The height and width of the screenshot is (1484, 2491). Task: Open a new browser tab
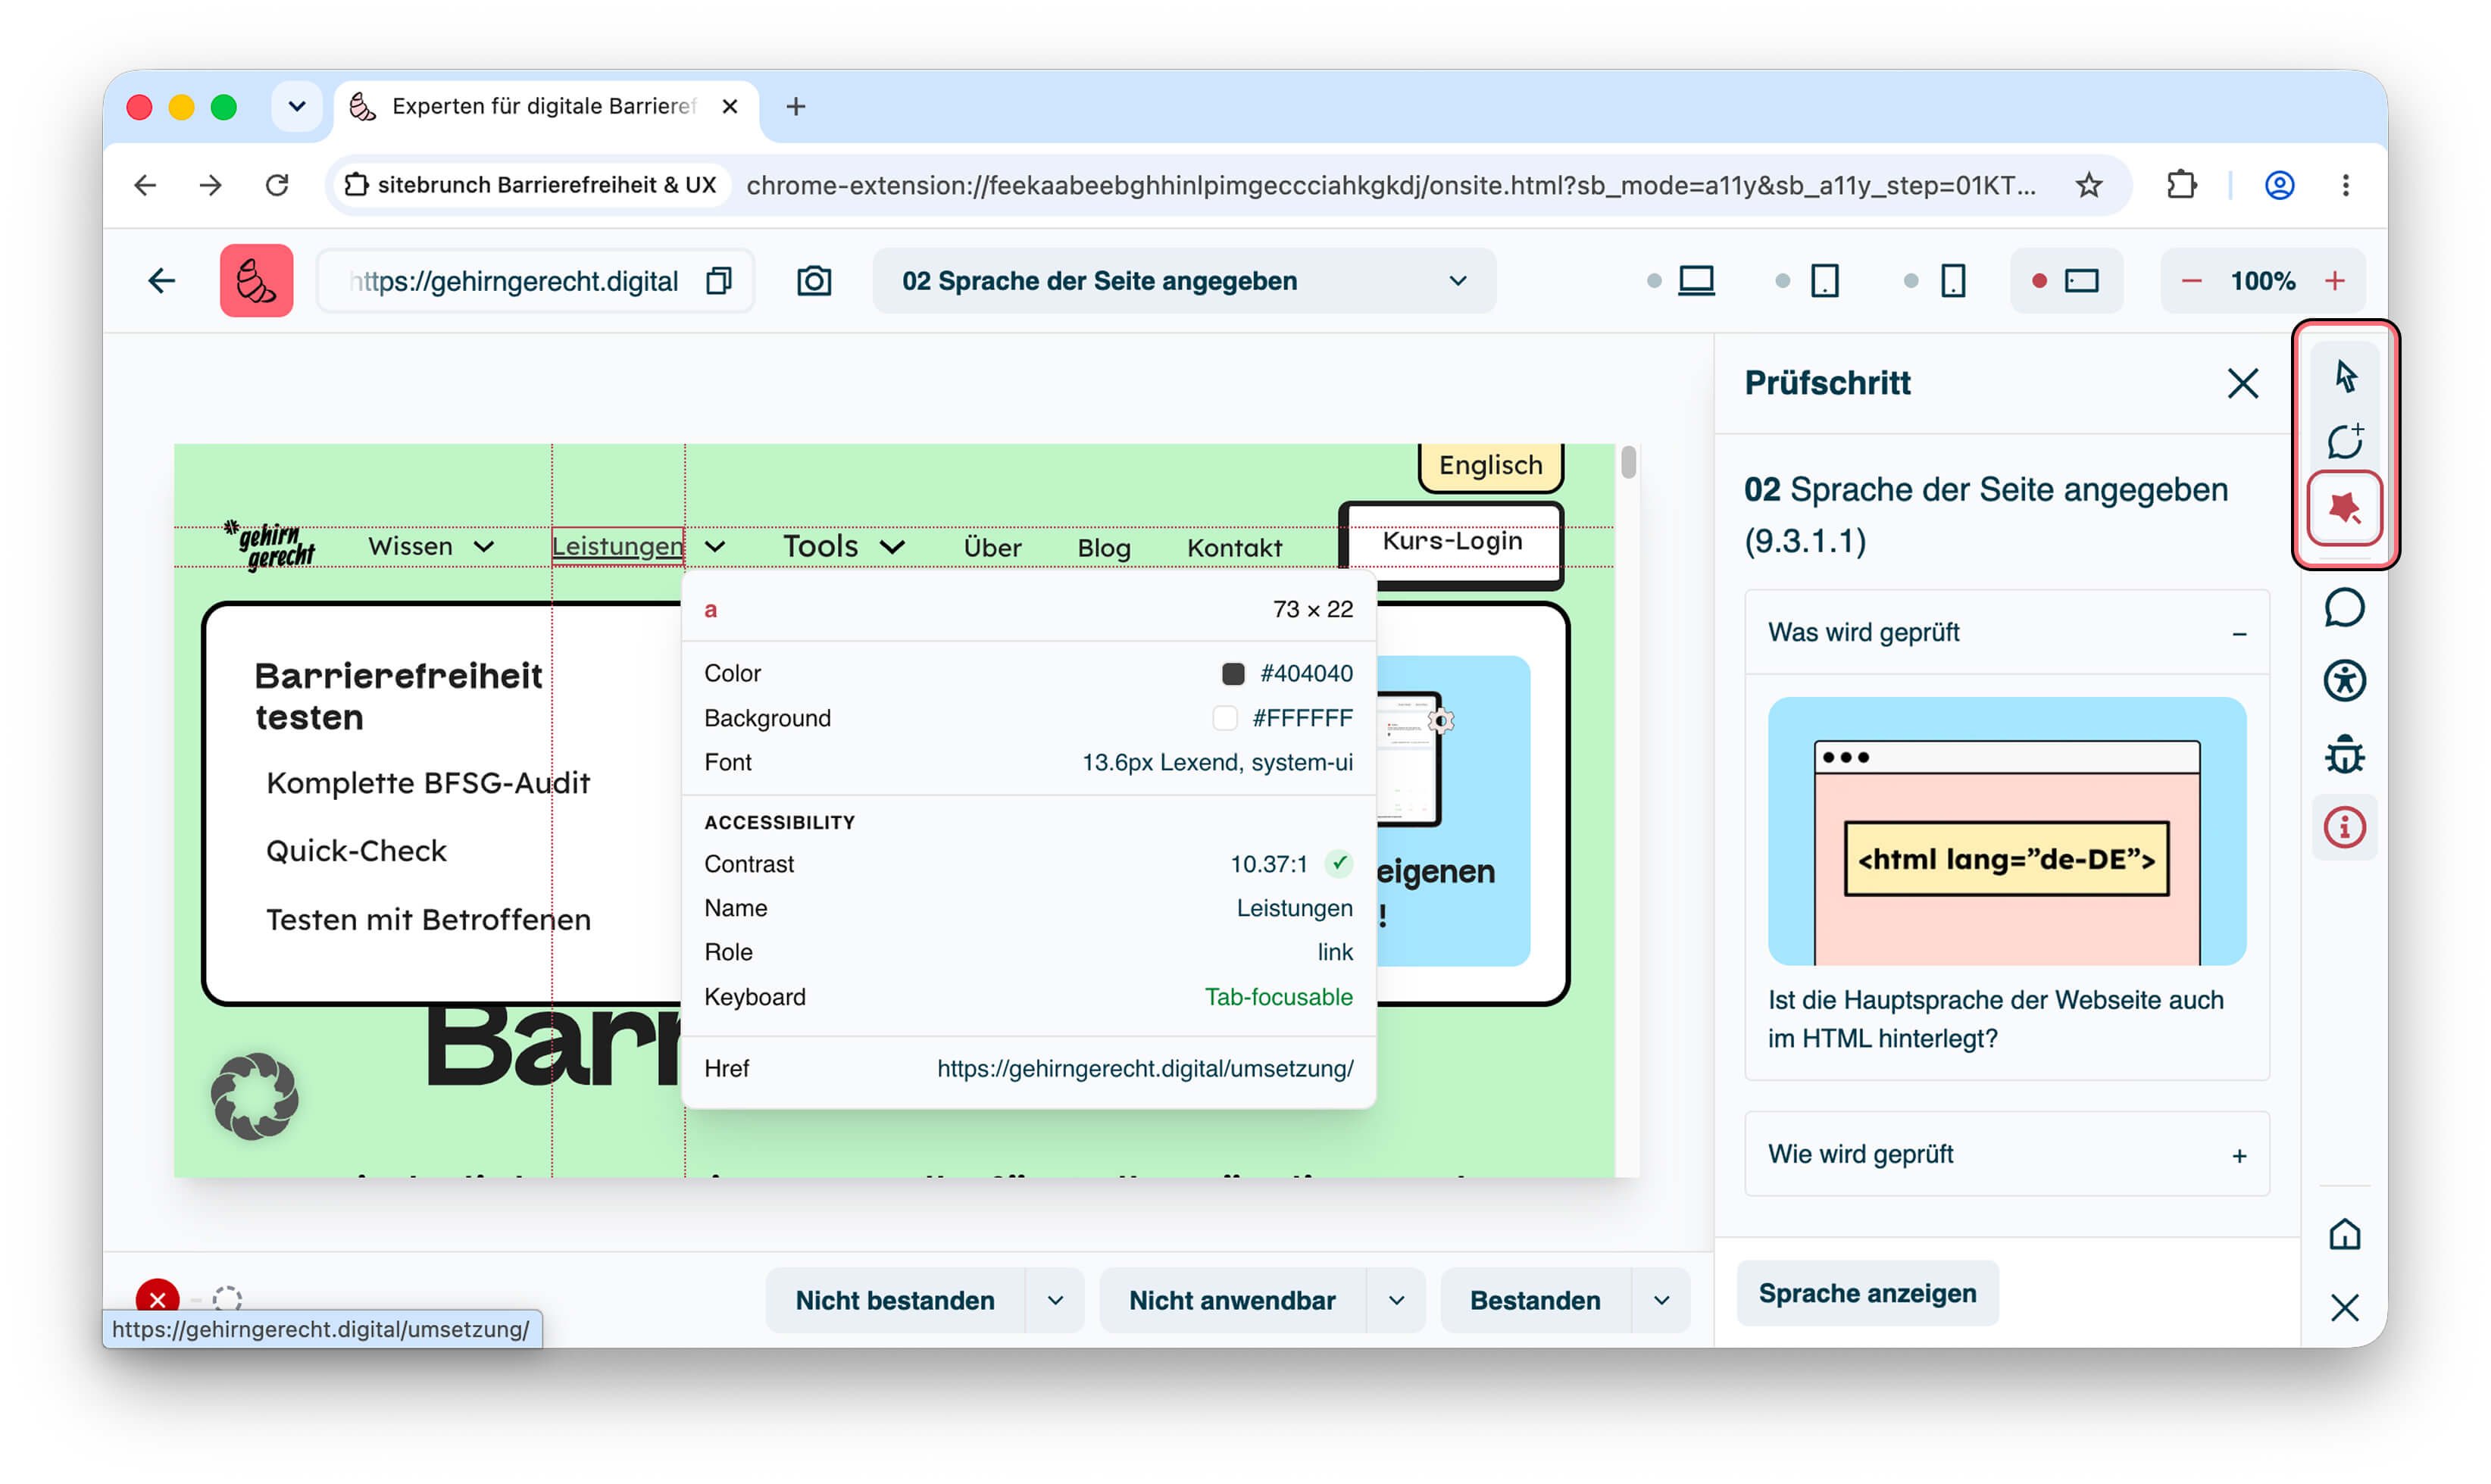pyautogui.click(x=795, y=106)
